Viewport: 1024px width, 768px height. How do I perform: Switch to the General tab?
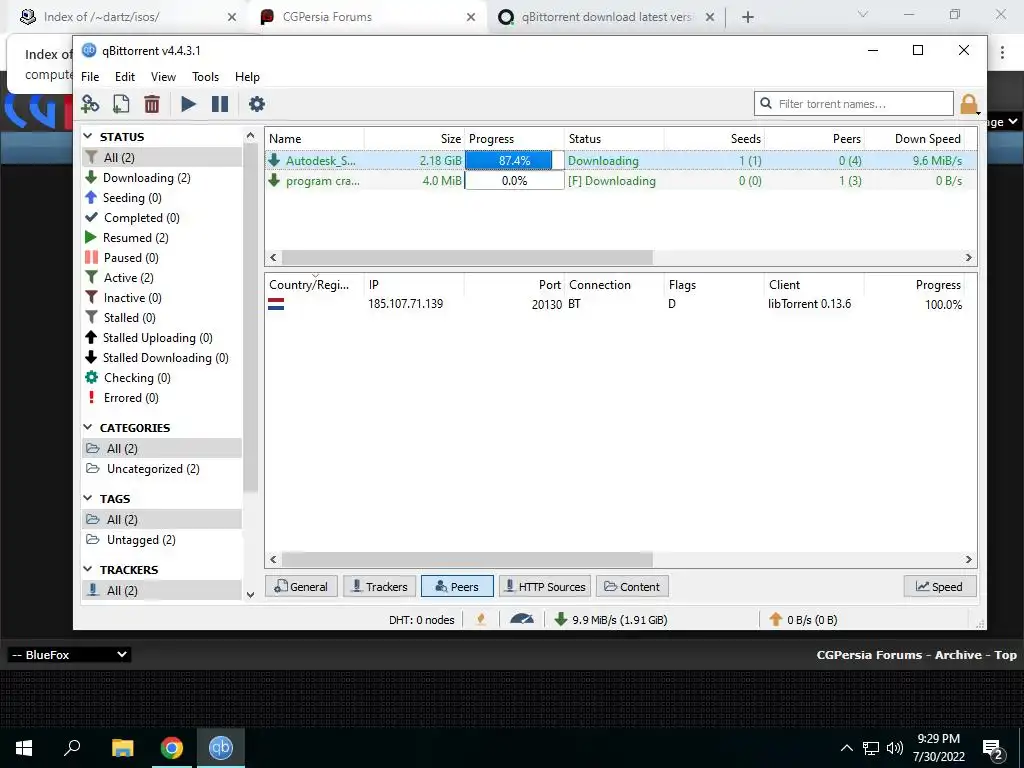point(301,586)
